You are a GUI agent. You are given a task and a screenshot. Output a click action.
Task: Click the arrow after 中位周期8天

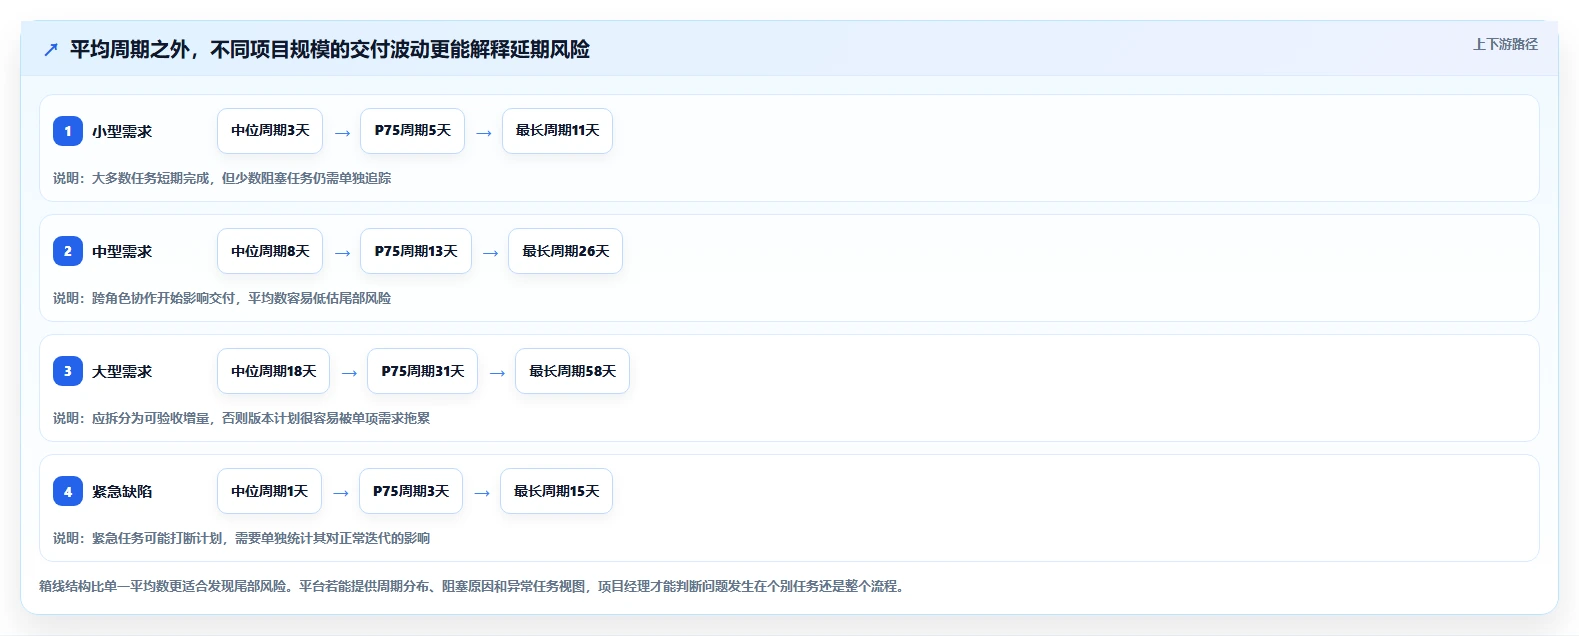tap(342, 253)
